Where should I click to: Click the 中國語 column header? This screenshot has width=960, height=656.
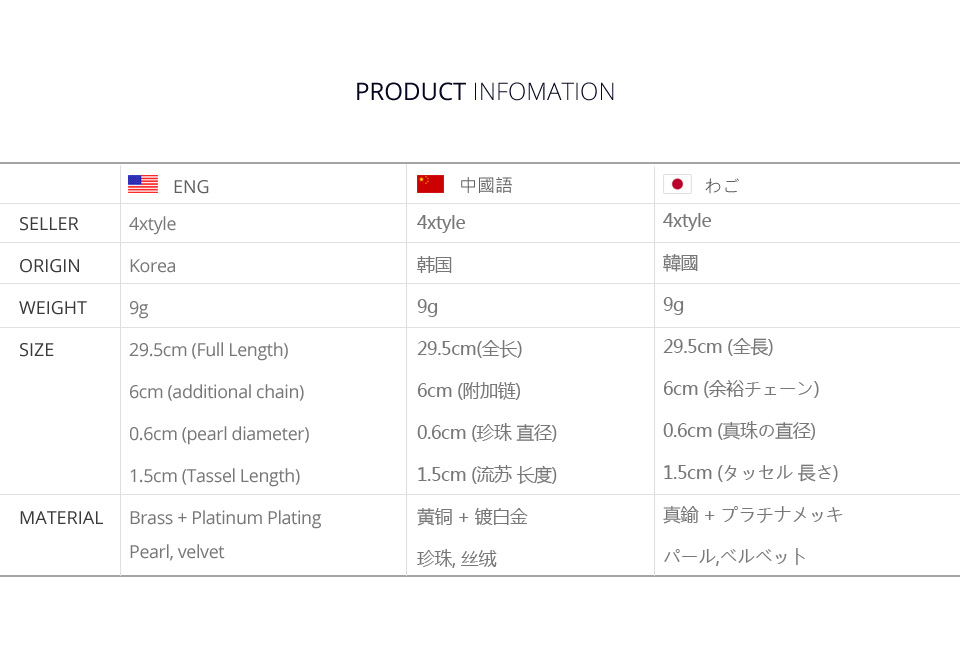pos(486,185)
